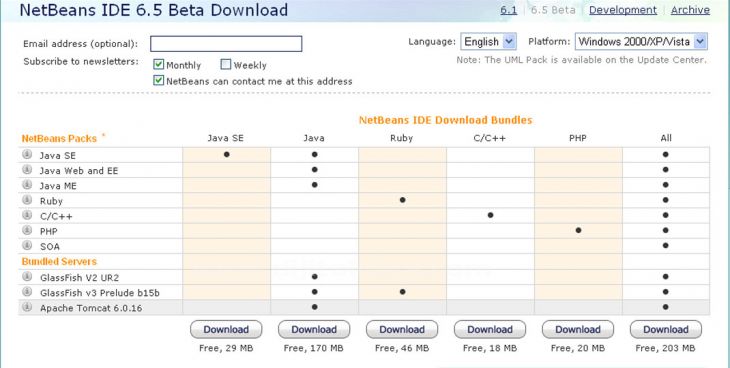Toggle the Monthly newsletter checkbox
Viewport: 730px width, 368px height.
click(159, 64)
